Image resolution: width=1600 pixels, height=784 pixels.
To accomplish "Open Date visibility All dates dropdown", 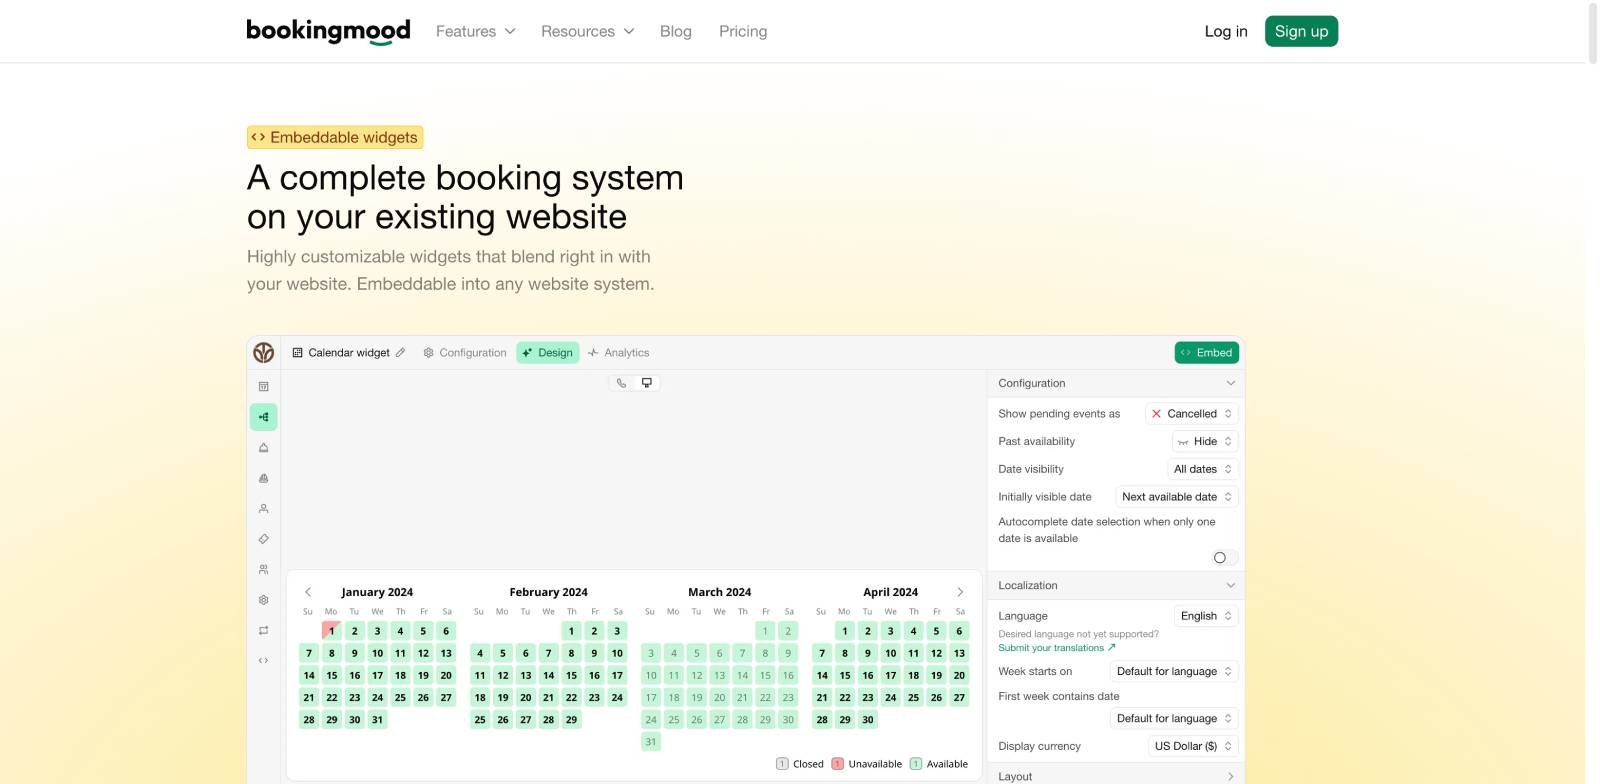I will [1203, 470].
